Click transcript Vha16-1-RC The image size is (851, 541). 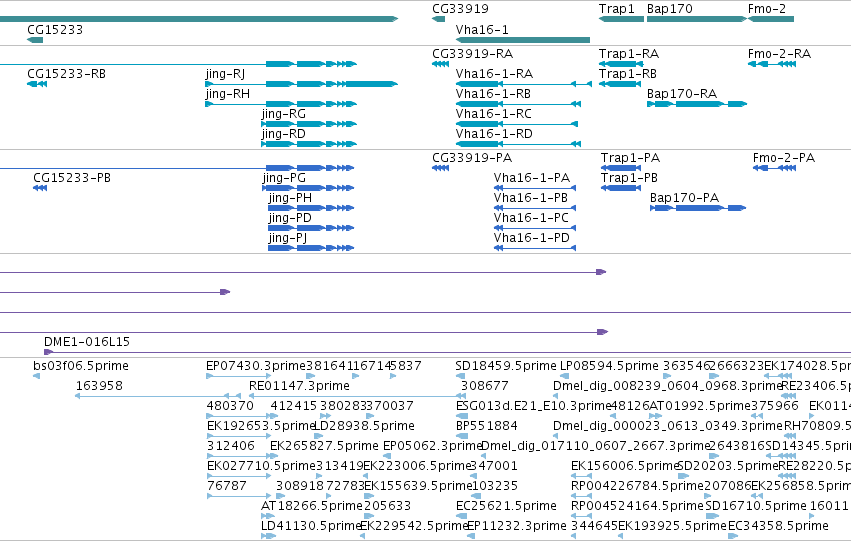[517, 124]
